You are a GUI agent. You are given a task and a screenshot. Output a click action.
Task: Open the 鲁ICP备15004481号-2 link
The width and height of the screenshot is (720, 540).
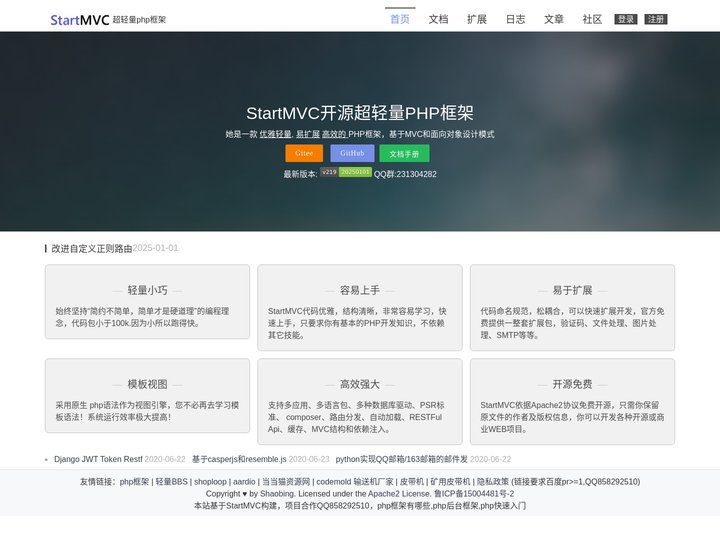[474, 494]
